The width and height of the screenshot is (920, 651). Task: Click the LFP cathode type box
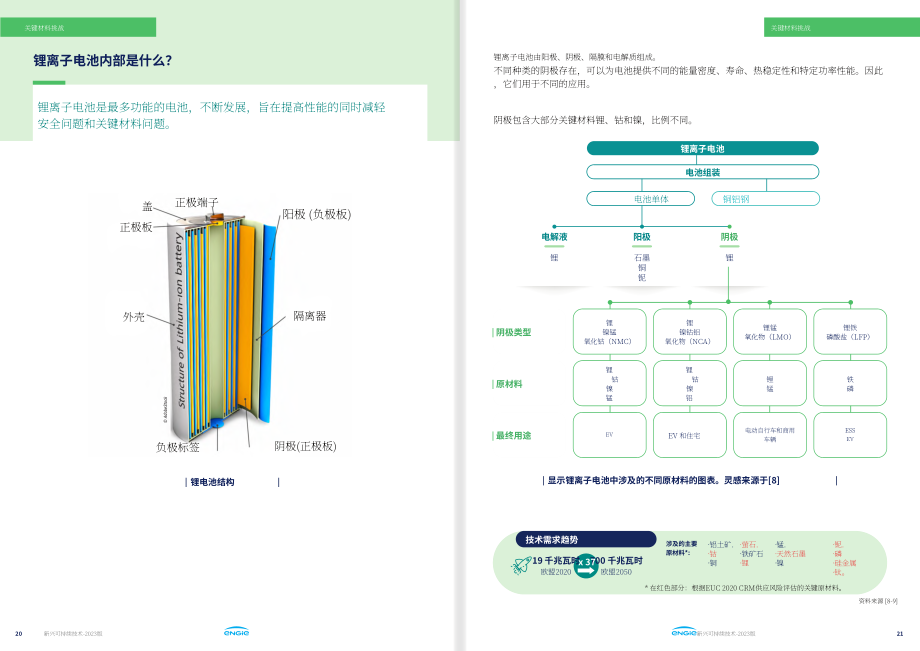point(850,332)
